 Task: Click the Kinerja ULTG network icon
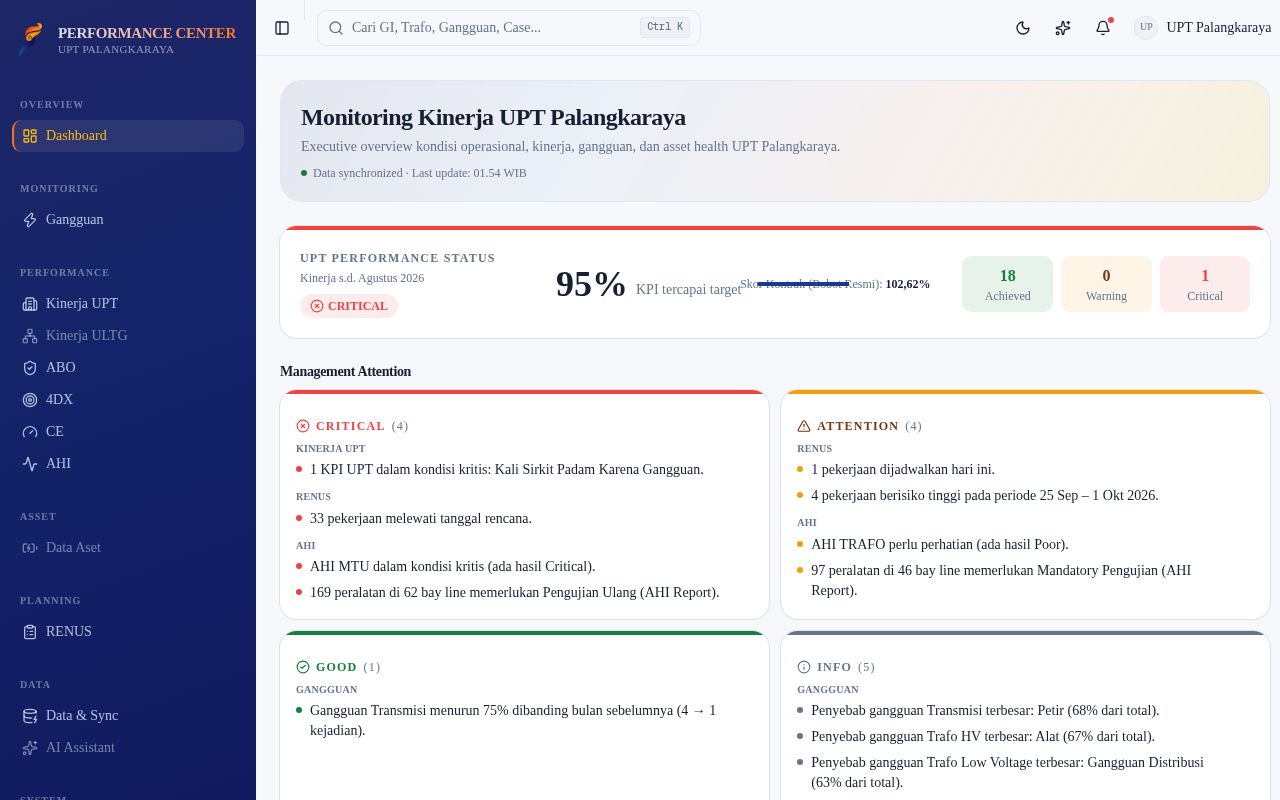pos(30,336)
